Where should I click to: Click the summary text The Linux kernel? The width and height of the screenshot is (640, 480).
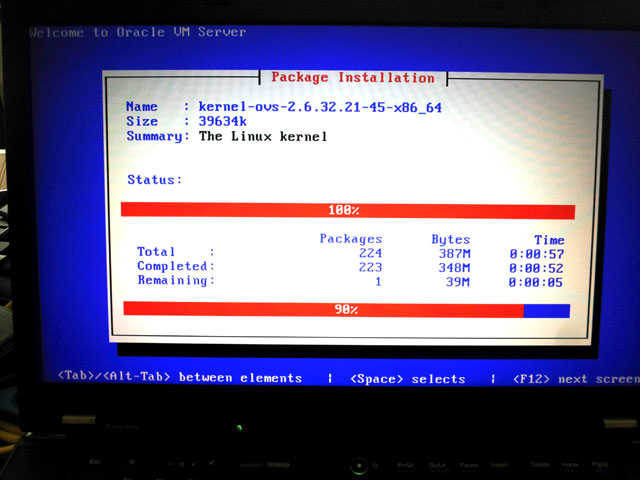263,136
